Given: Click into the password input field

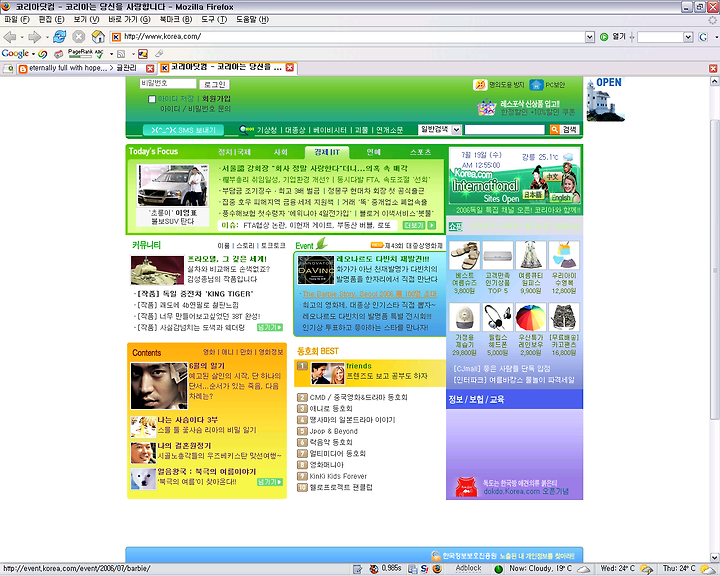Looking at the screenshot, I should pyautogui.click(x=168, y=84).
